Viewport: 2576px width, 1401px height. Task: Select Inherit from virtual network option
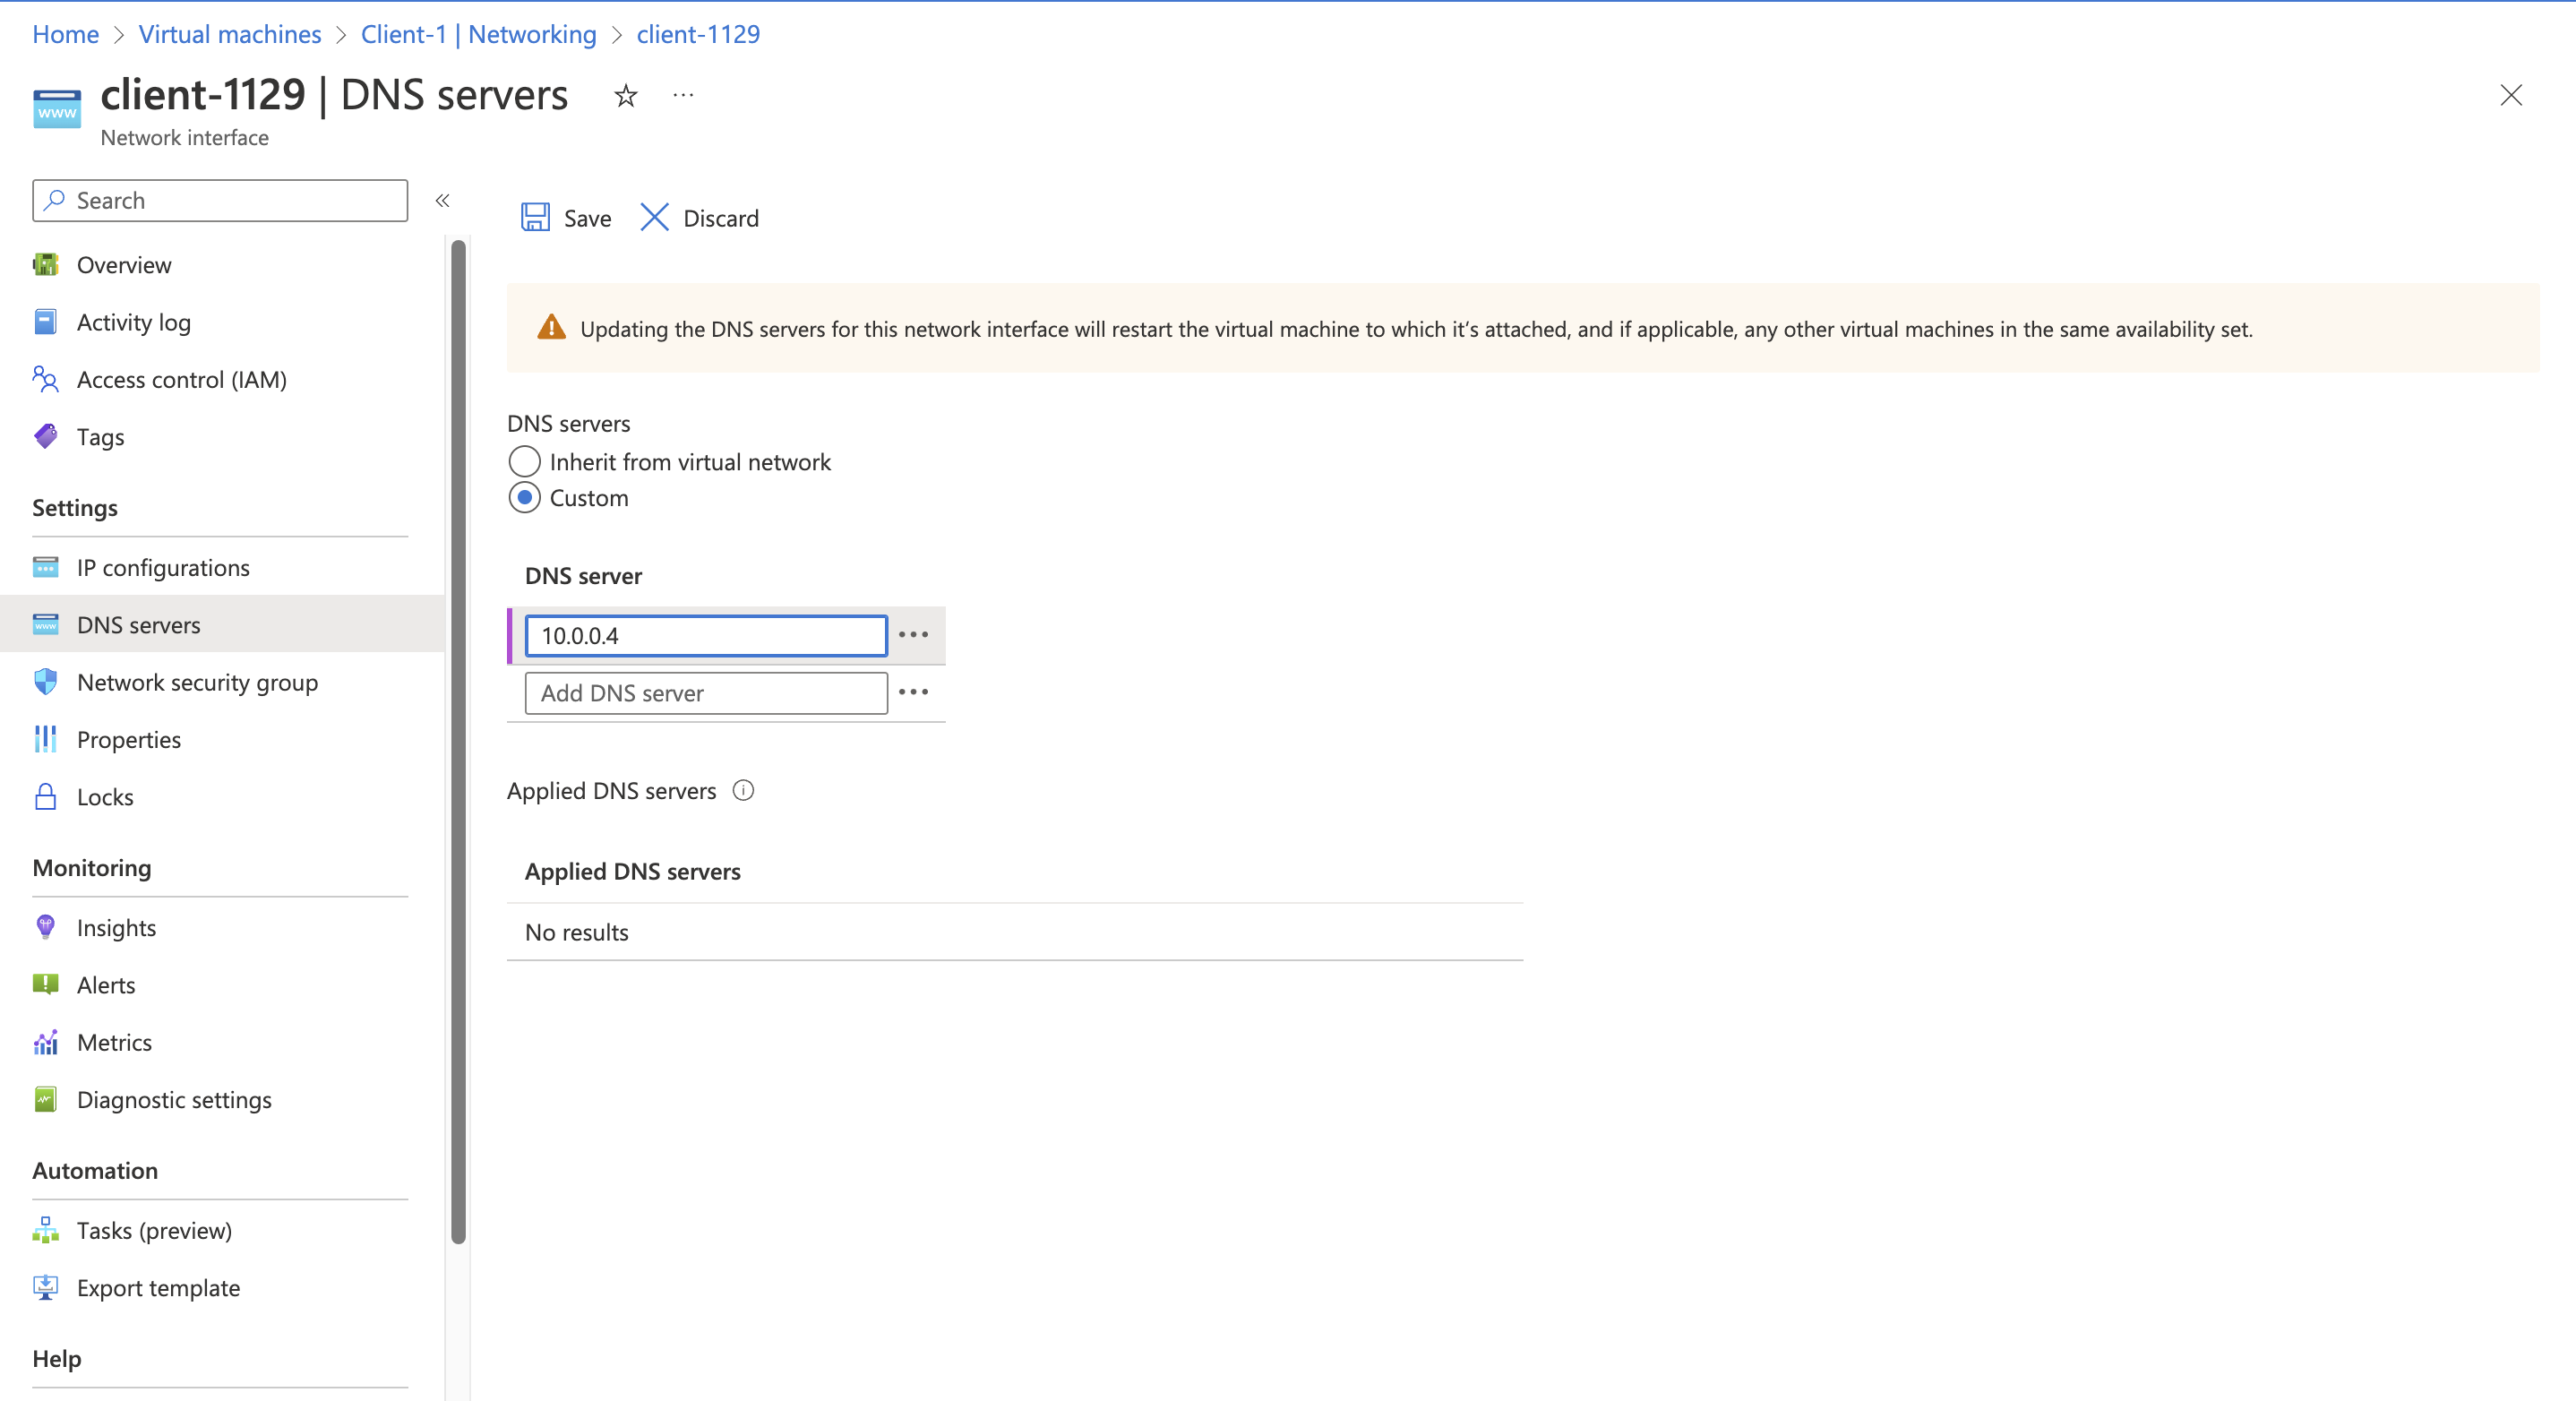click(x=525, y=462)
